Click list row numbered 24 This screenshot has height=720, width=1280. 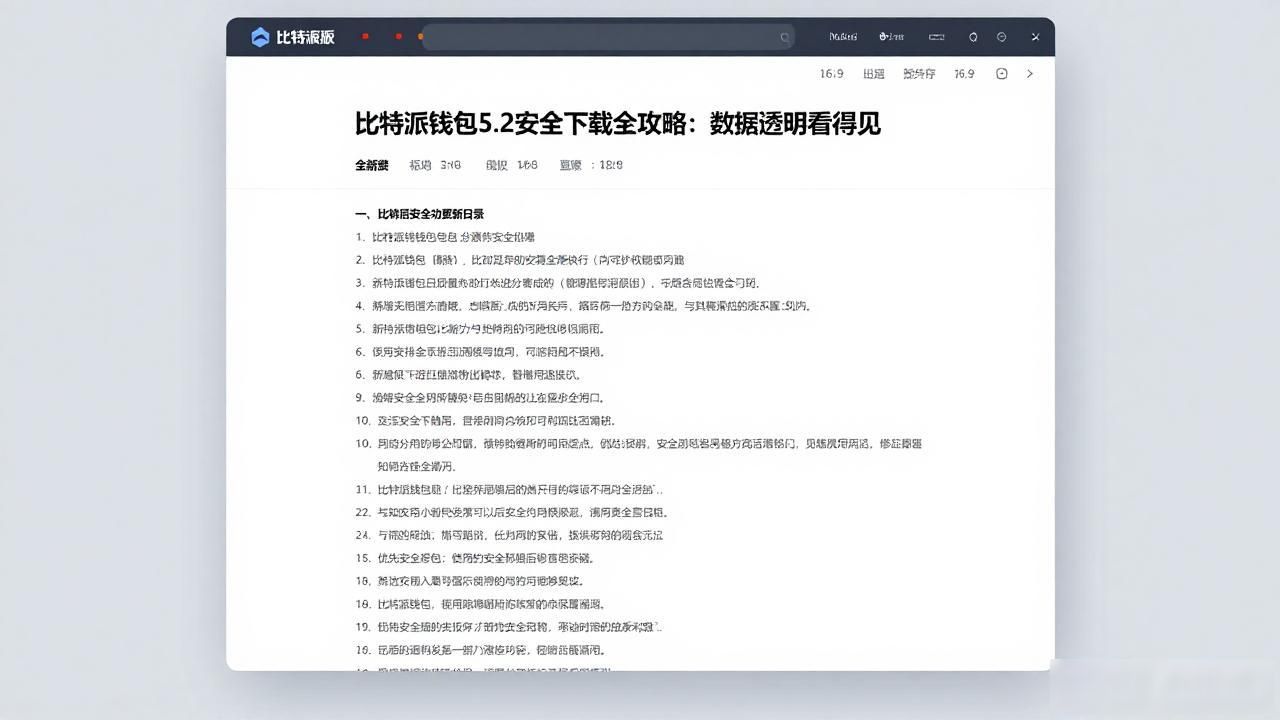point(509,536)
